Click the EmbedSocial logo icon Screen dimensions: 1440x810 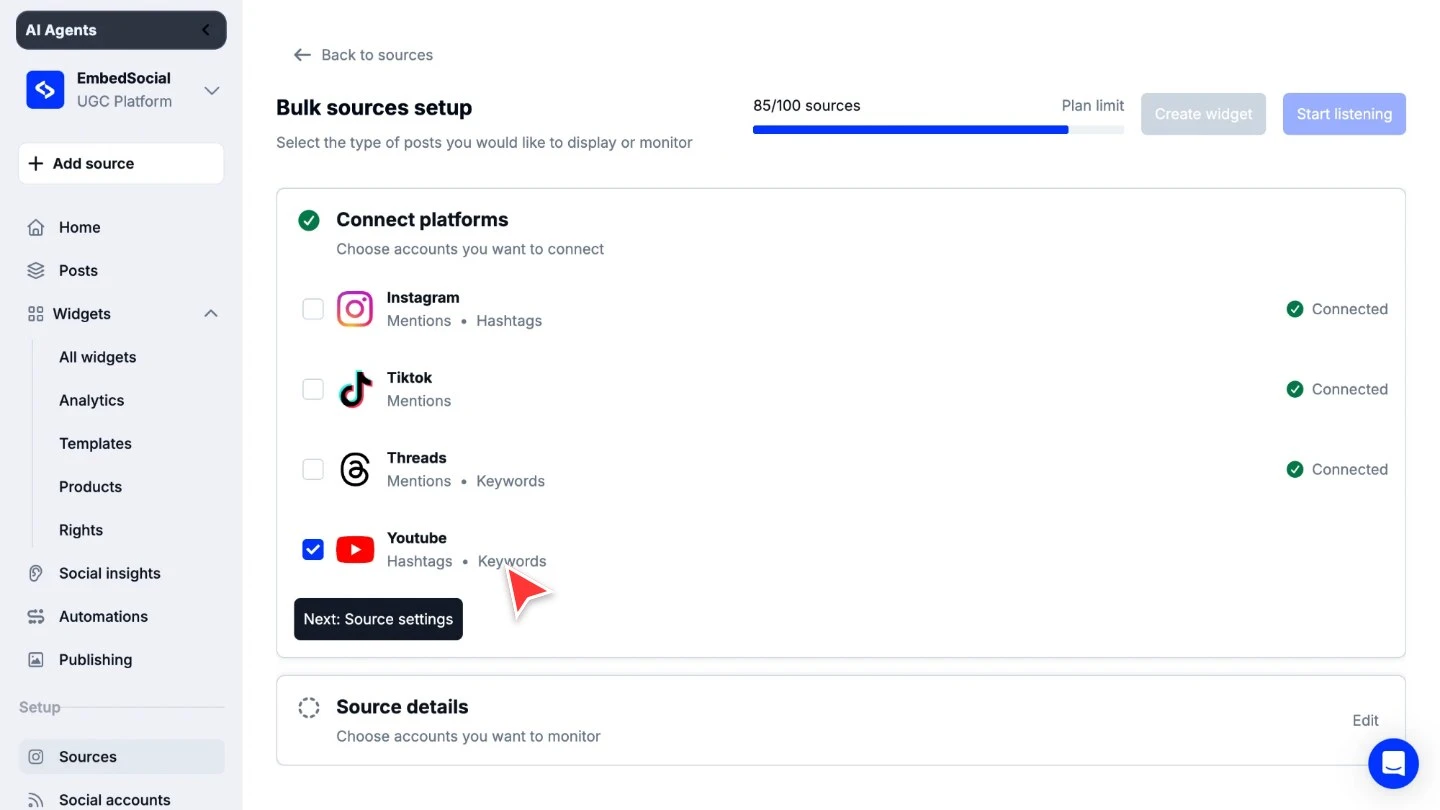coord(45,90)
